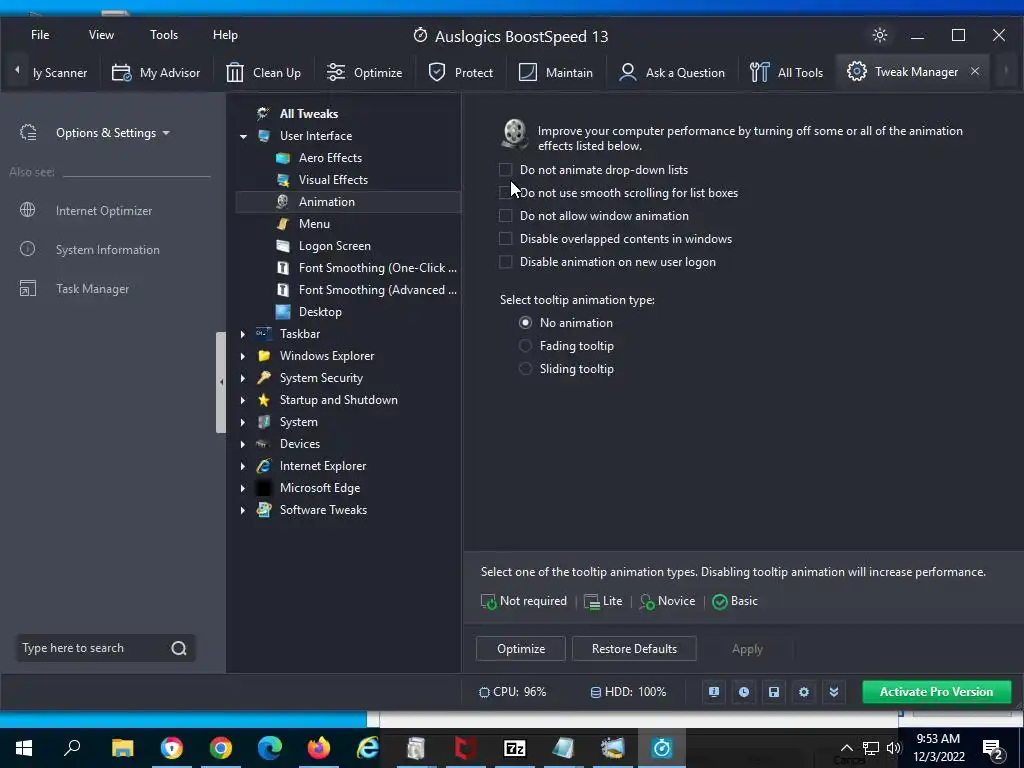The width and height of the screenshot is (1024, 768).
Task: Switch to the All Tools tab
Action: pos(786,72)
